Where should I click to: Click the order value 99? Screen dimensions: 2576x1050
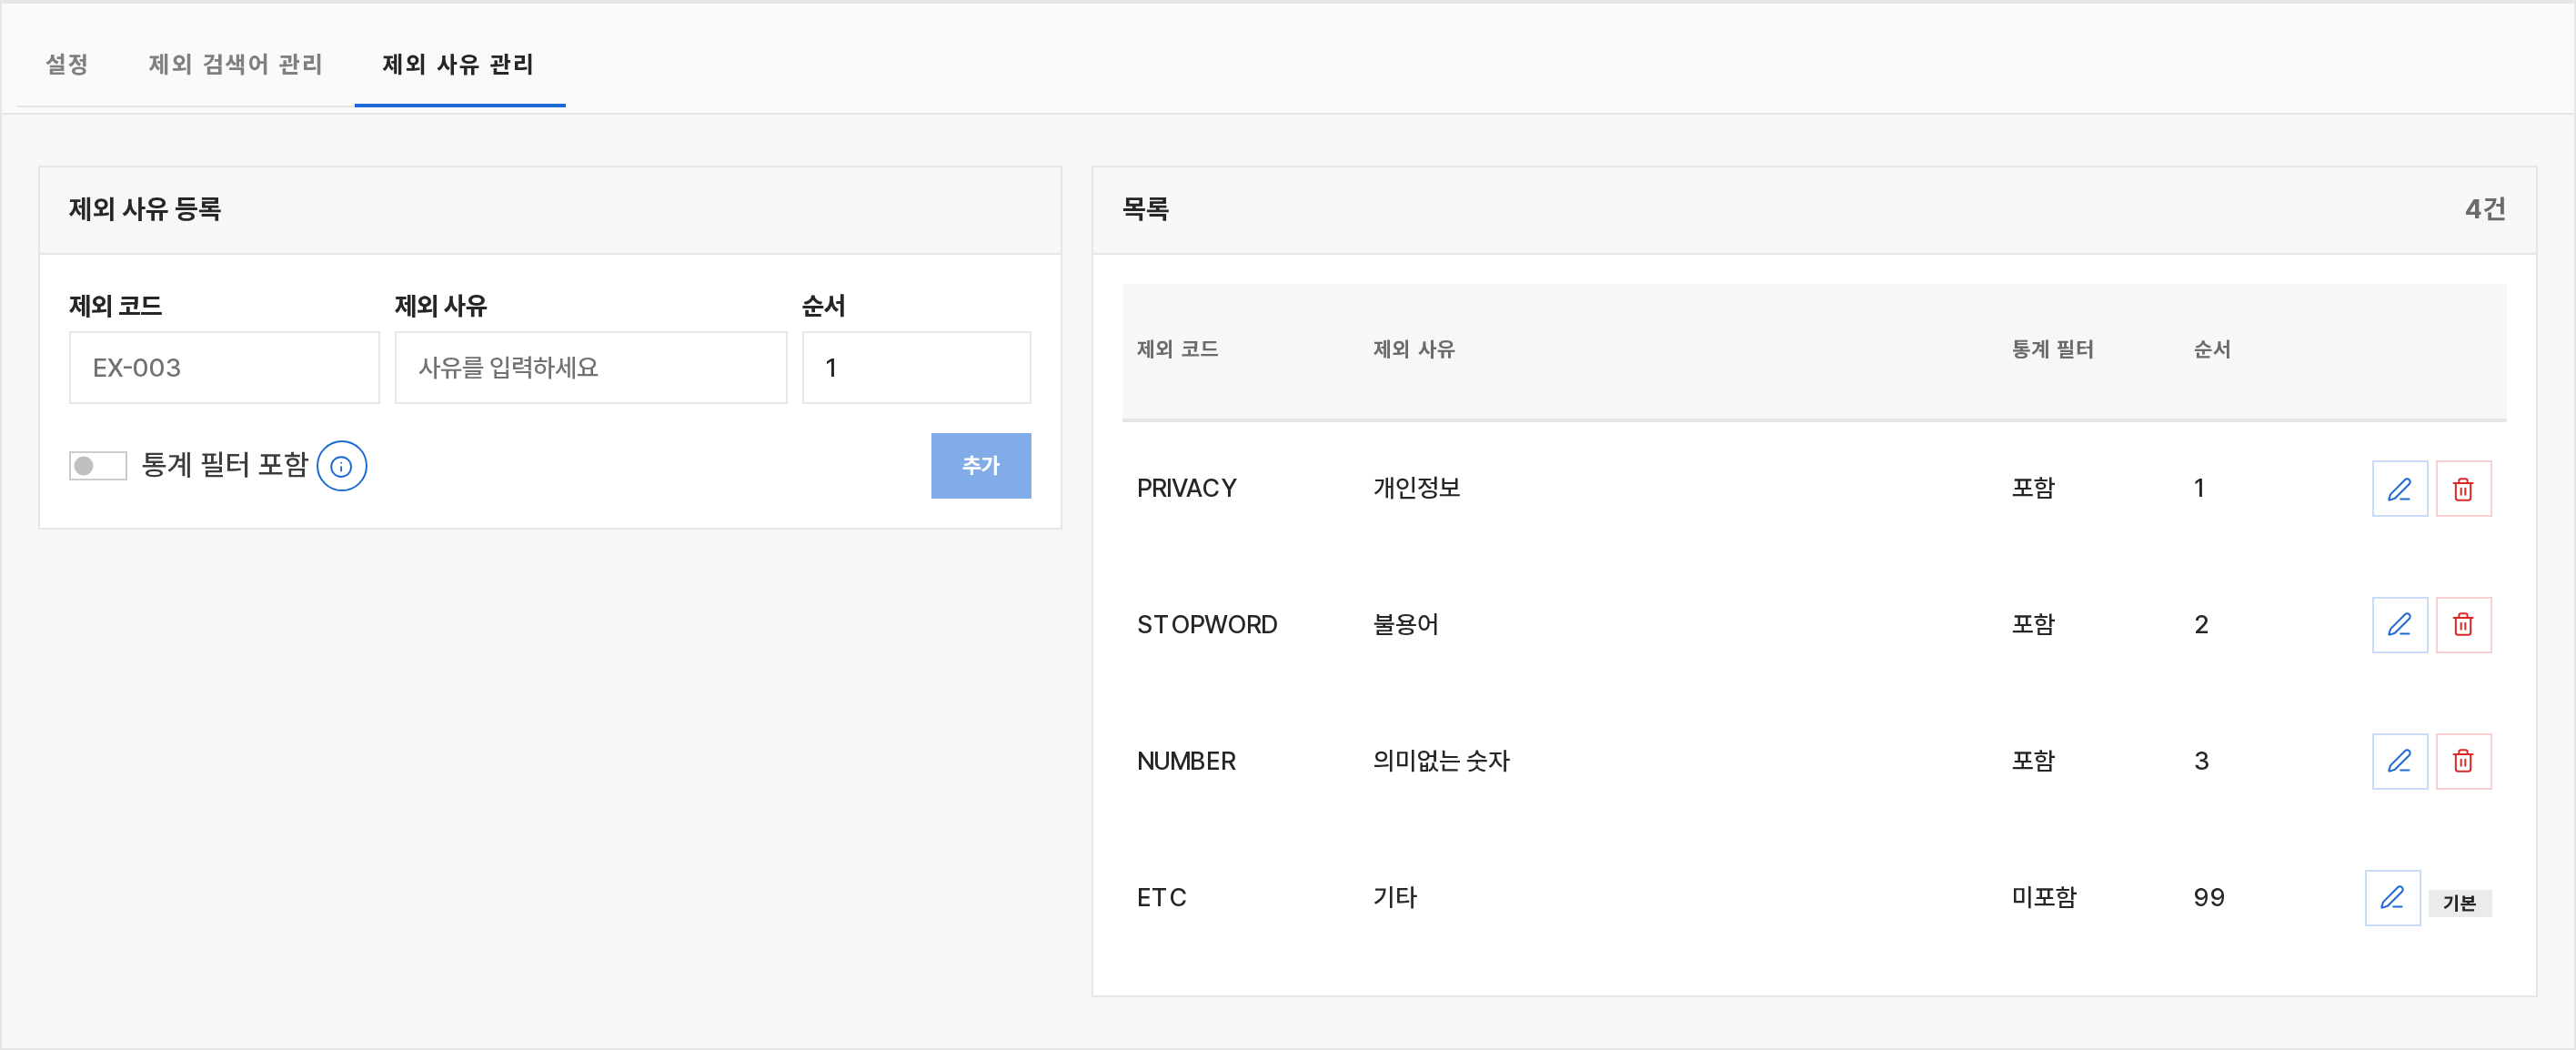point(2208,898)
